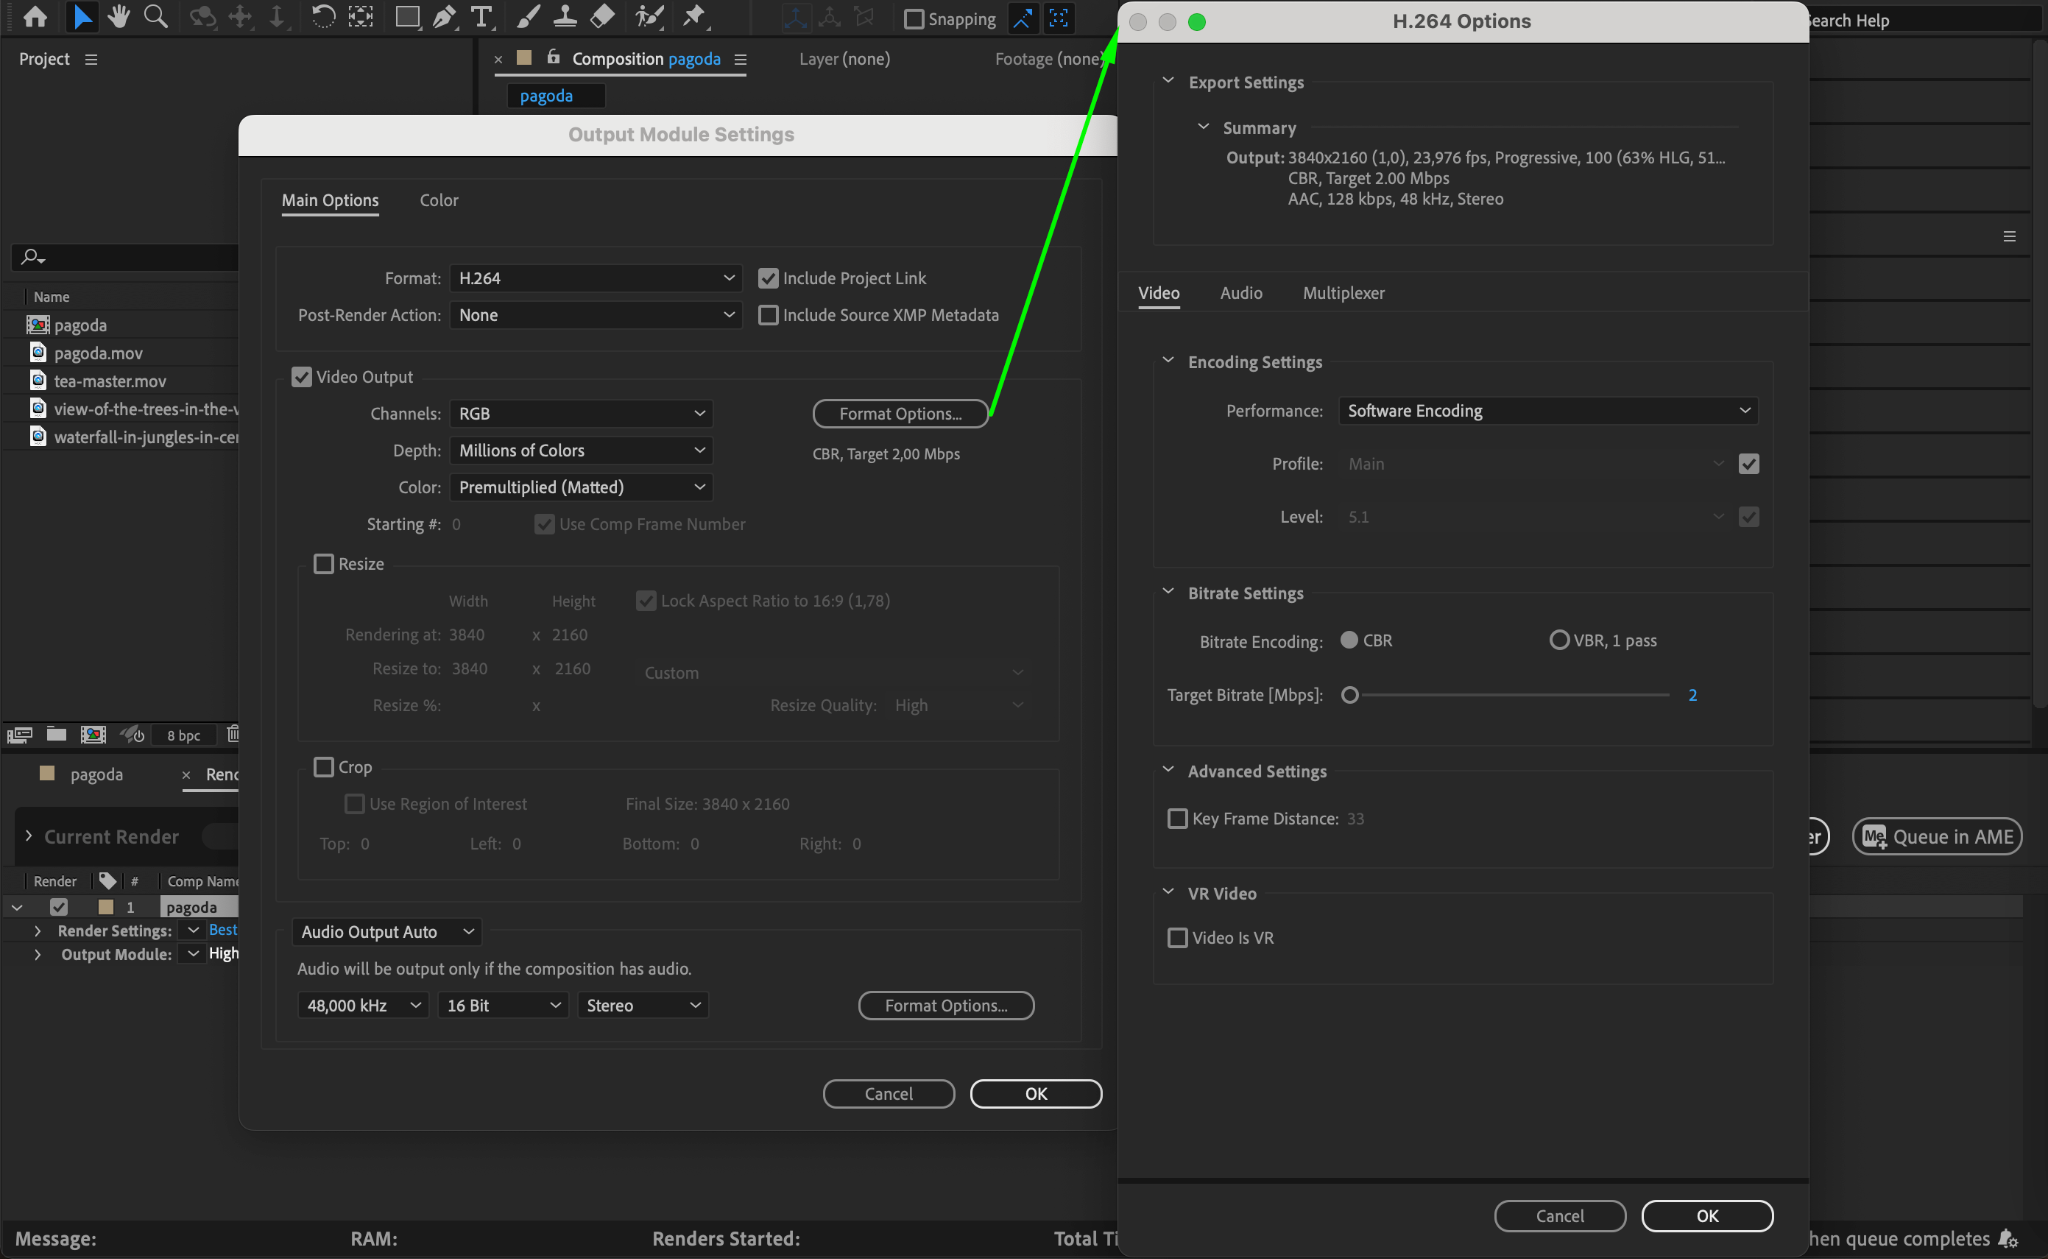Open the Performance Software Encoding dropdown

pyautogui.click(x=1547, y=411)
